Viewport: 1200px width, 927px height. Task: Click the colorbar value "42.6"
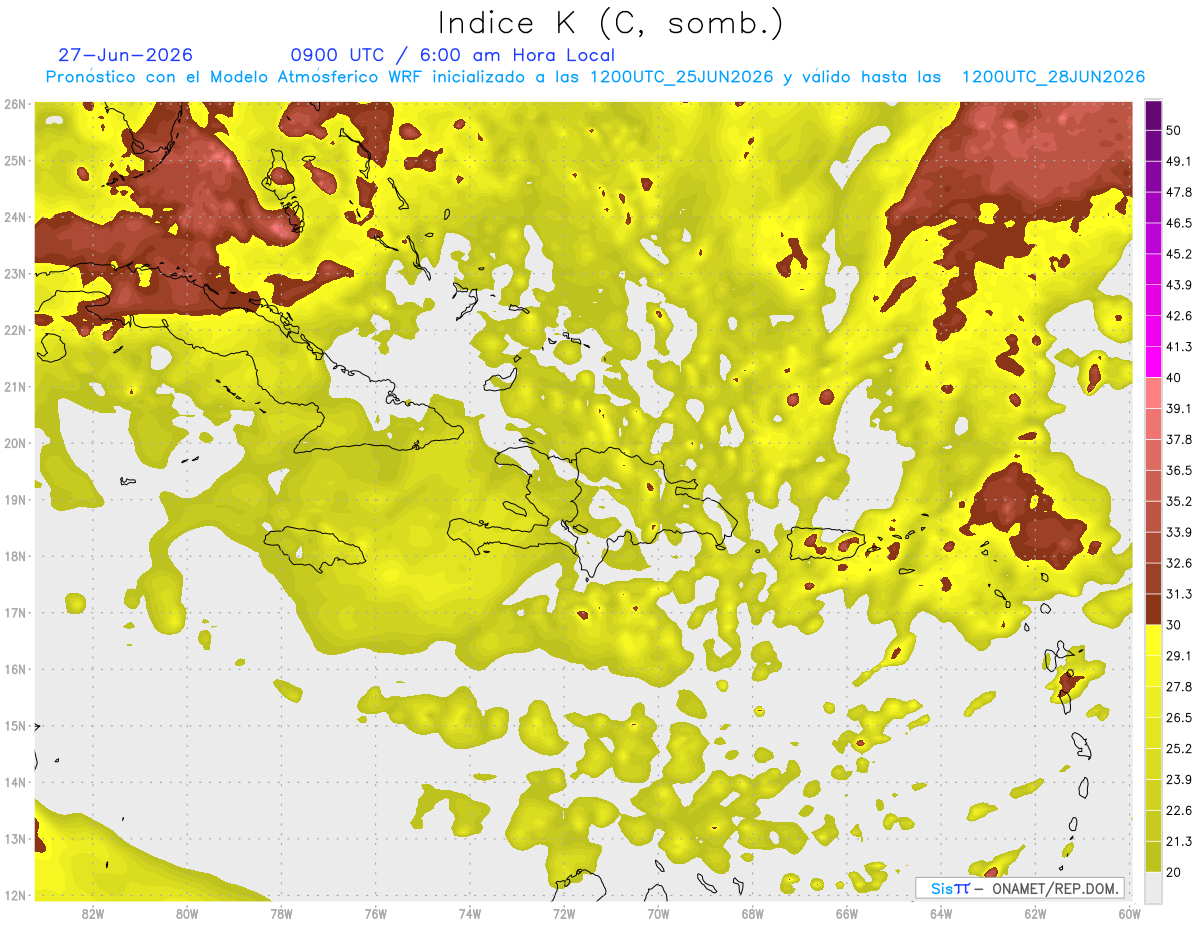click(x=1178, y=316)
